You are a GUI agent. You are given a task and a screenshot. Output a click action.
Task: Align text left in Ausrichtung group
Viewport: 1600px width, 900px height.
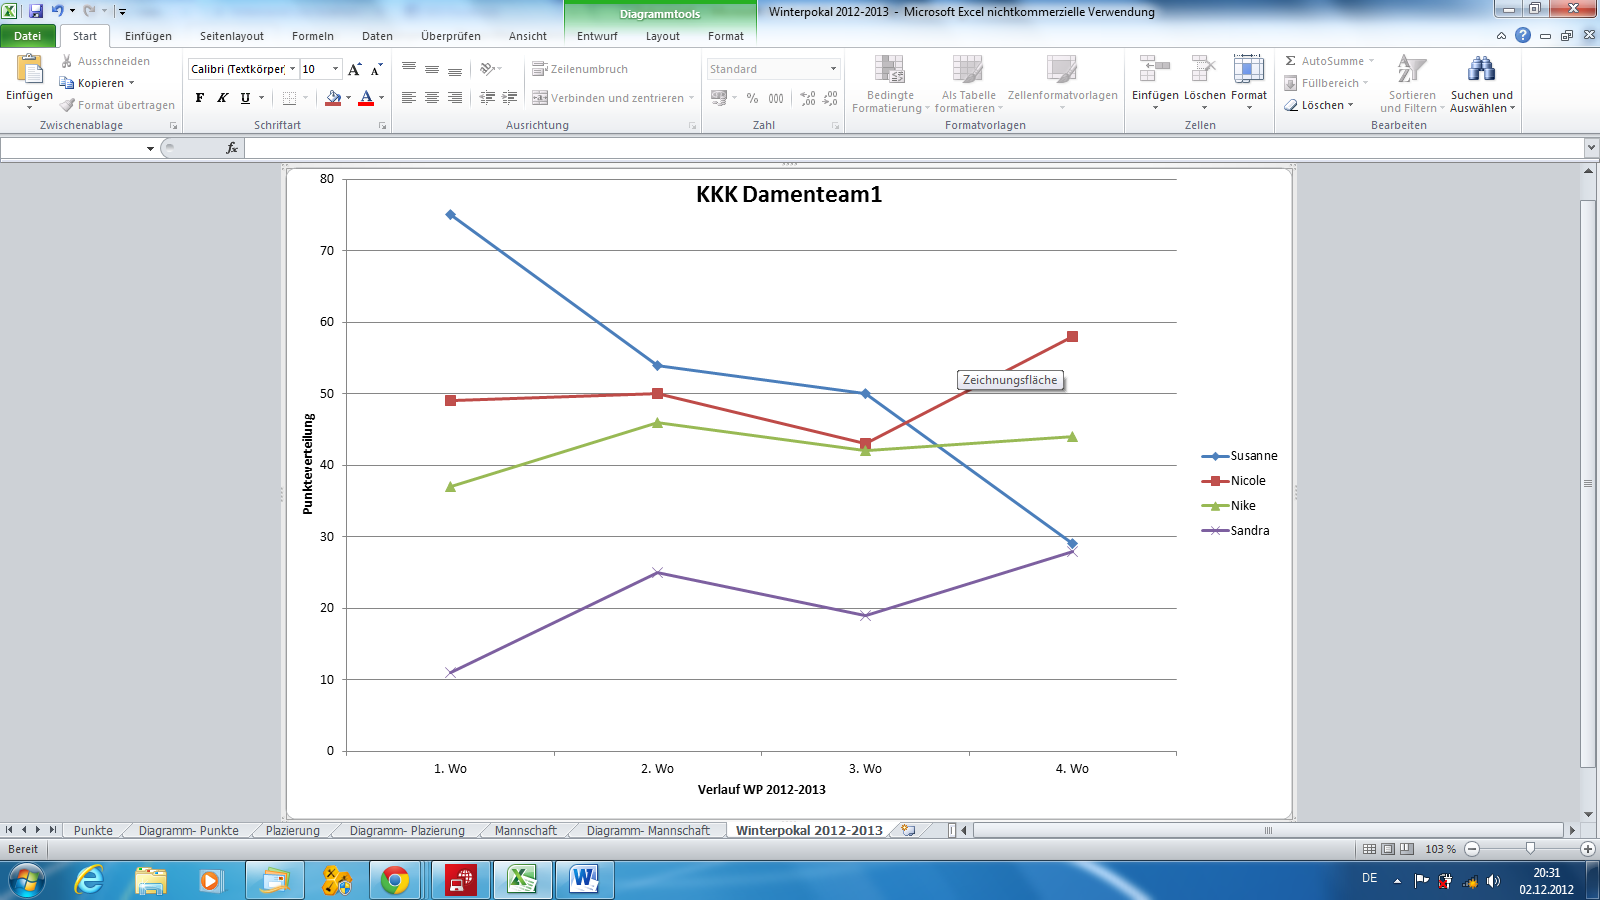pyautogui.click(x=409, y=98)
